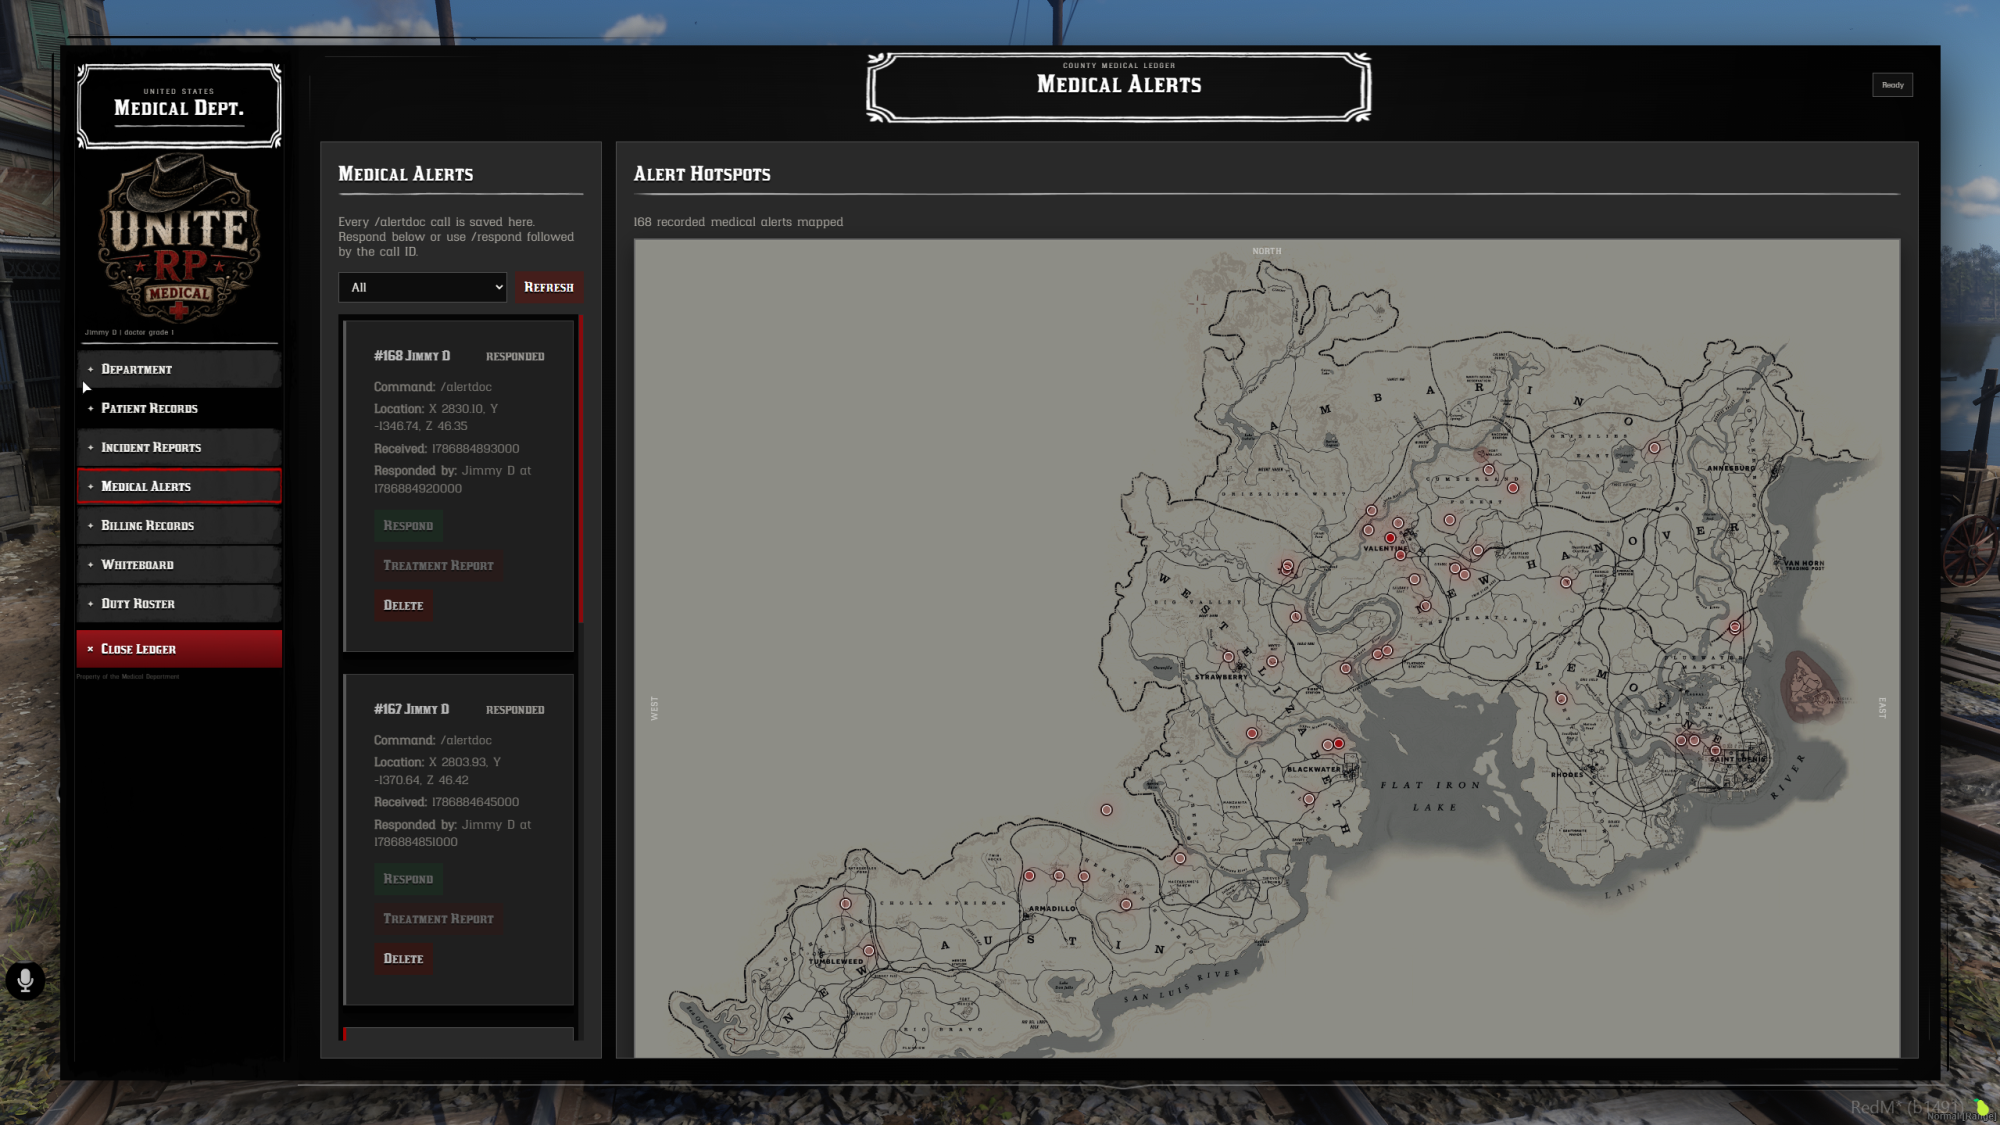Viewport: 2000px width, 1125px height.
Task: Select the isolated alert marker outside the map's west coast
Action: [1106, 810]
